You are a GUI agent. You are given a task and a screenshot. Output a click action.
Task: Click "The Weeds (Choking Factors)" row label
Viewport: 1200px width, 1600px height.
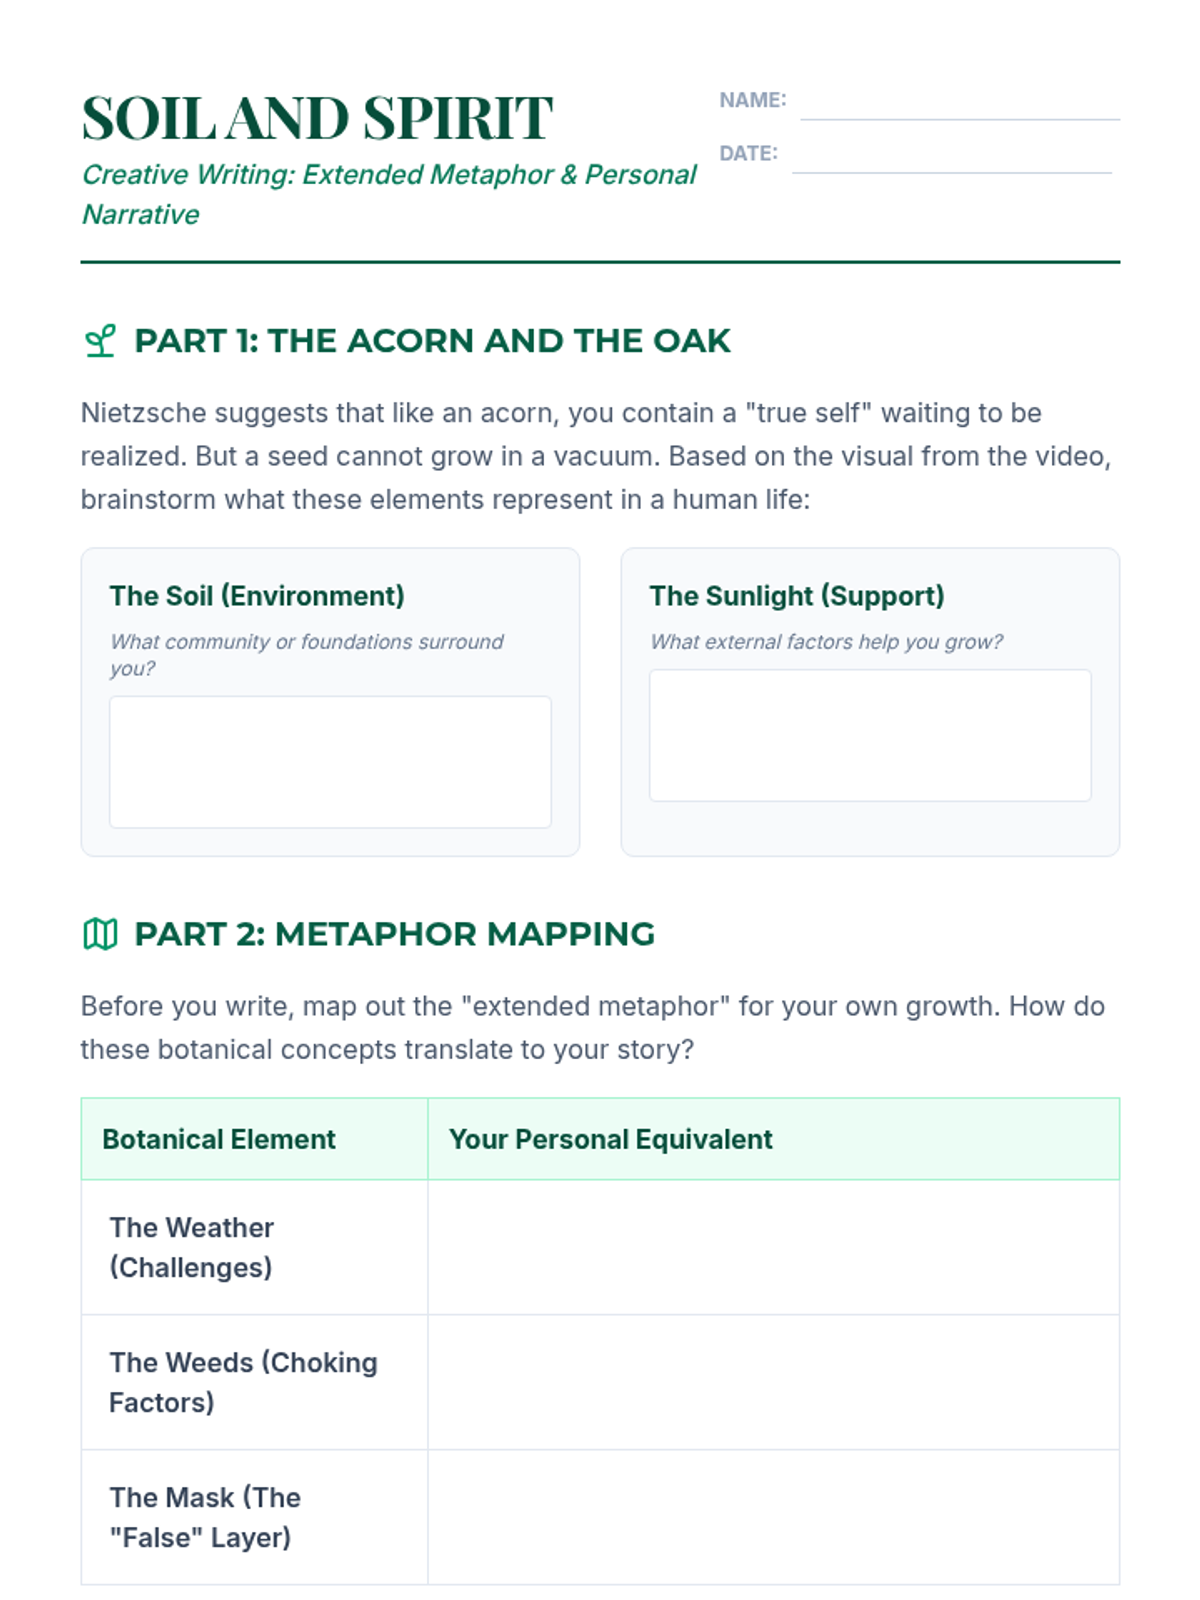(x=243, y=1382)
